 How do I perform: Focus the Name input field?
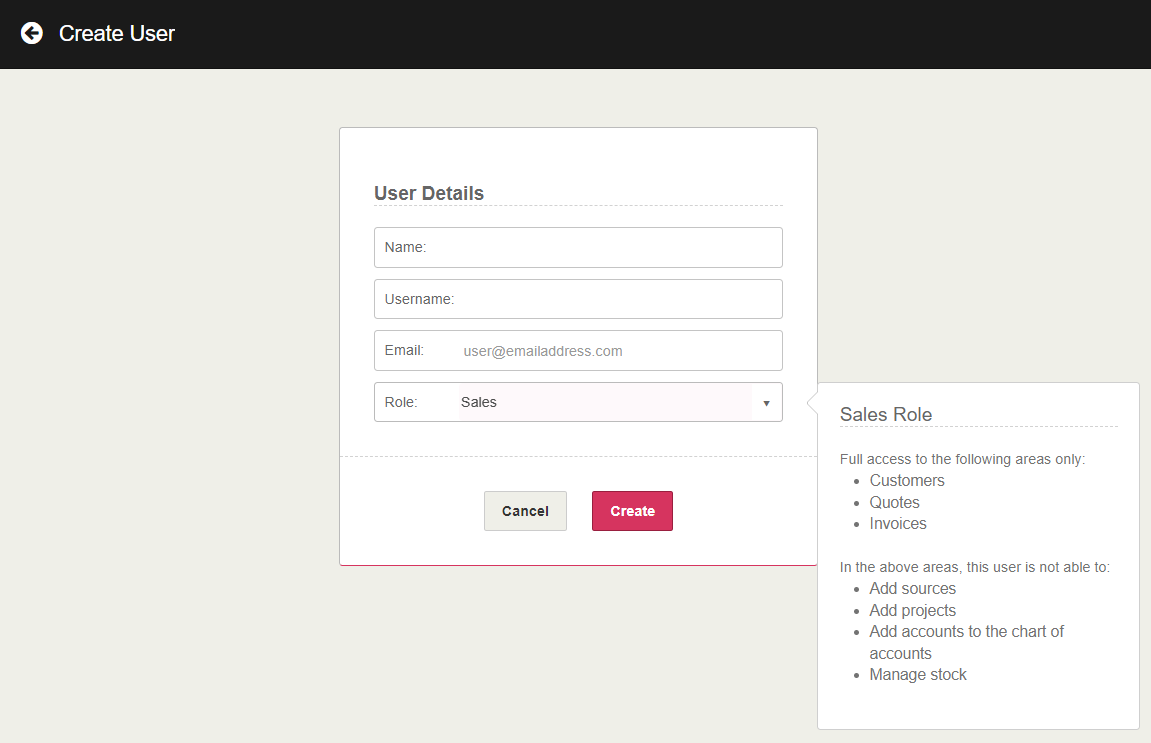pos(600,247)
